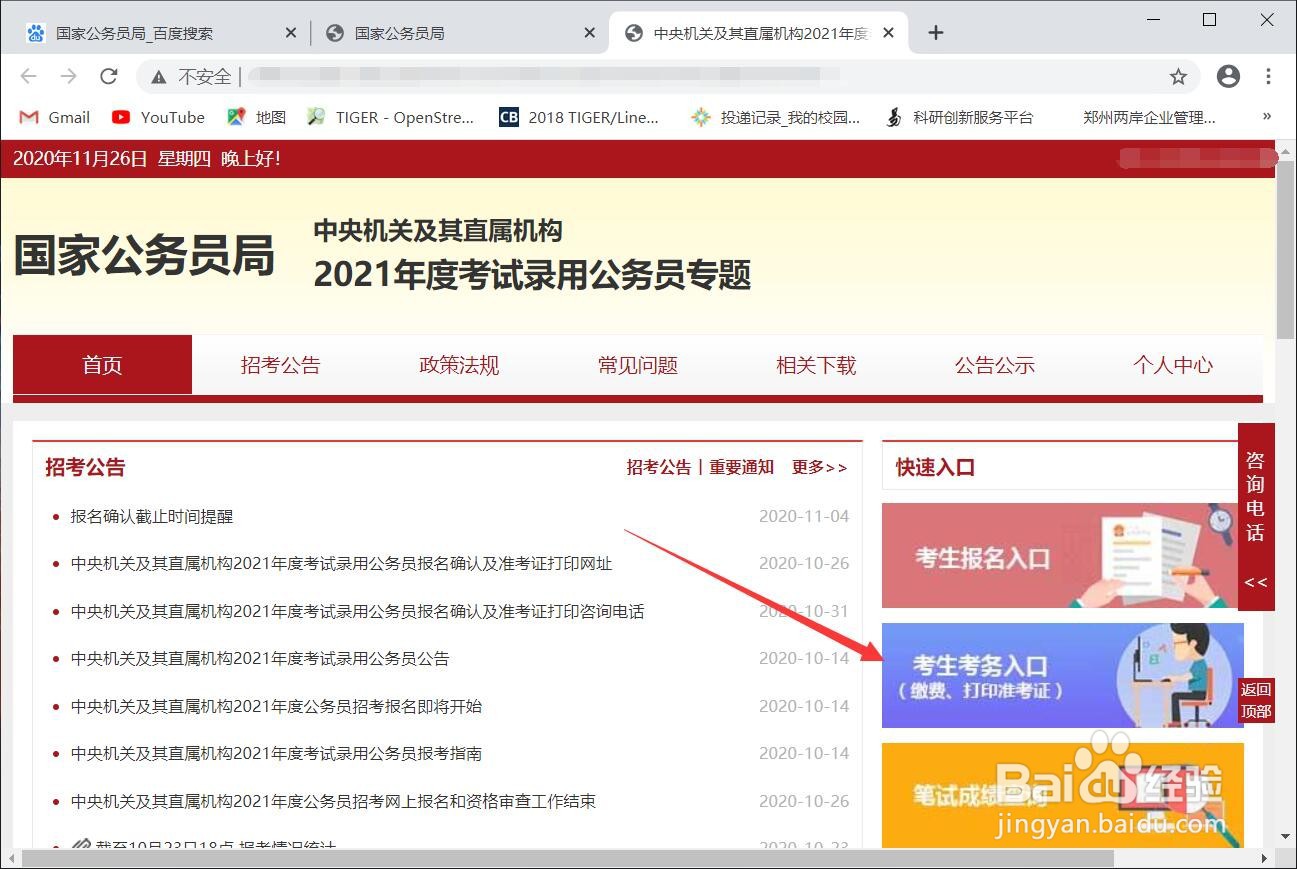Open 2018 TIGER/Line bookmark
Viewport: 1297px width, 869px height.
coord(579,117)
